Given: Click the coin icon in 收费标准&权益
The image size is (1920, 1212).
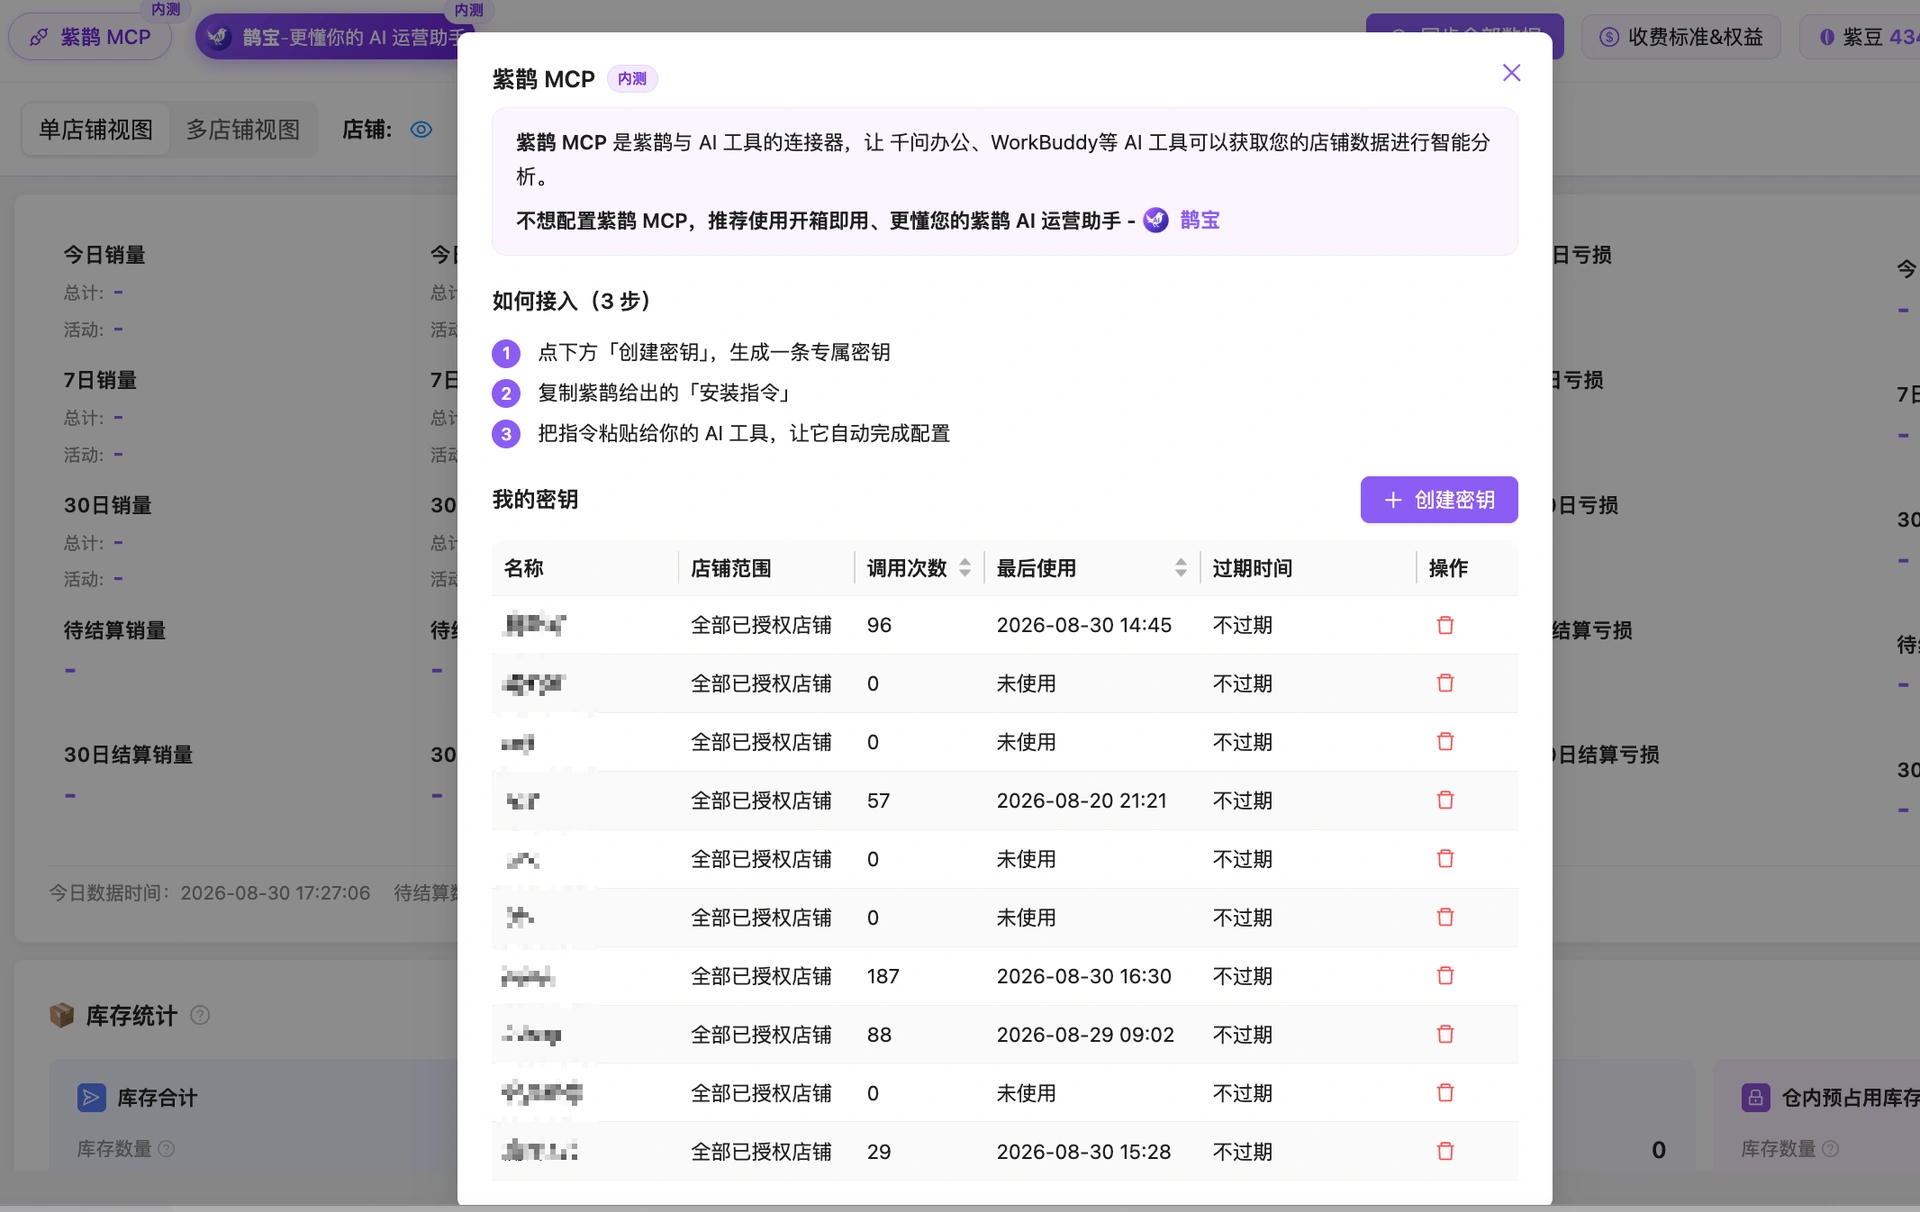Looking at the screenshot, I should pos(1608,37).
